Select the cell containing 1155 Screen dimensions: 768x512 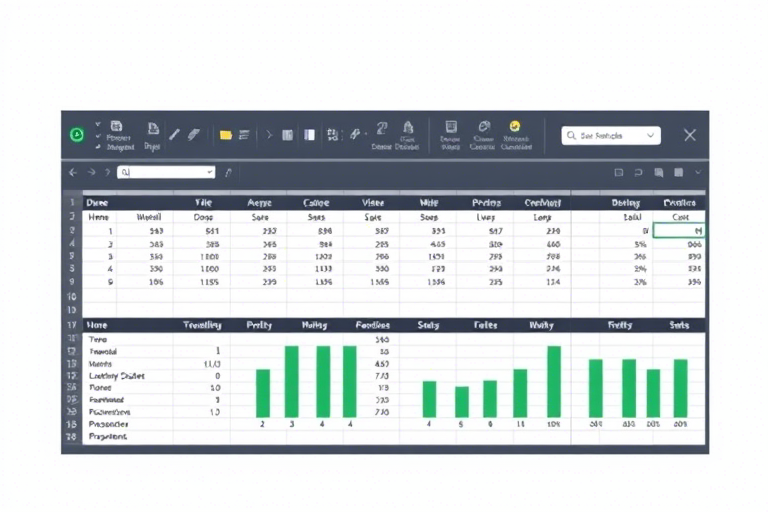201,282
